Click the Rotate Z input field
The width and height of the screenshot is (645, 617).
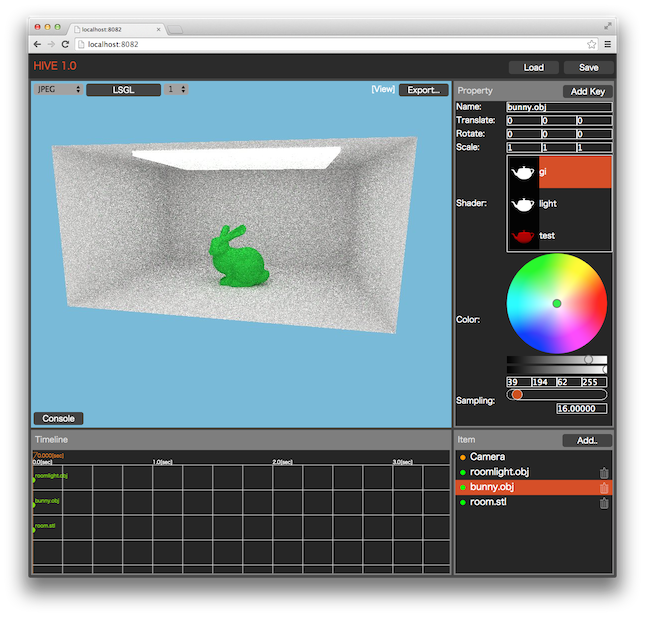click(594, 134)
